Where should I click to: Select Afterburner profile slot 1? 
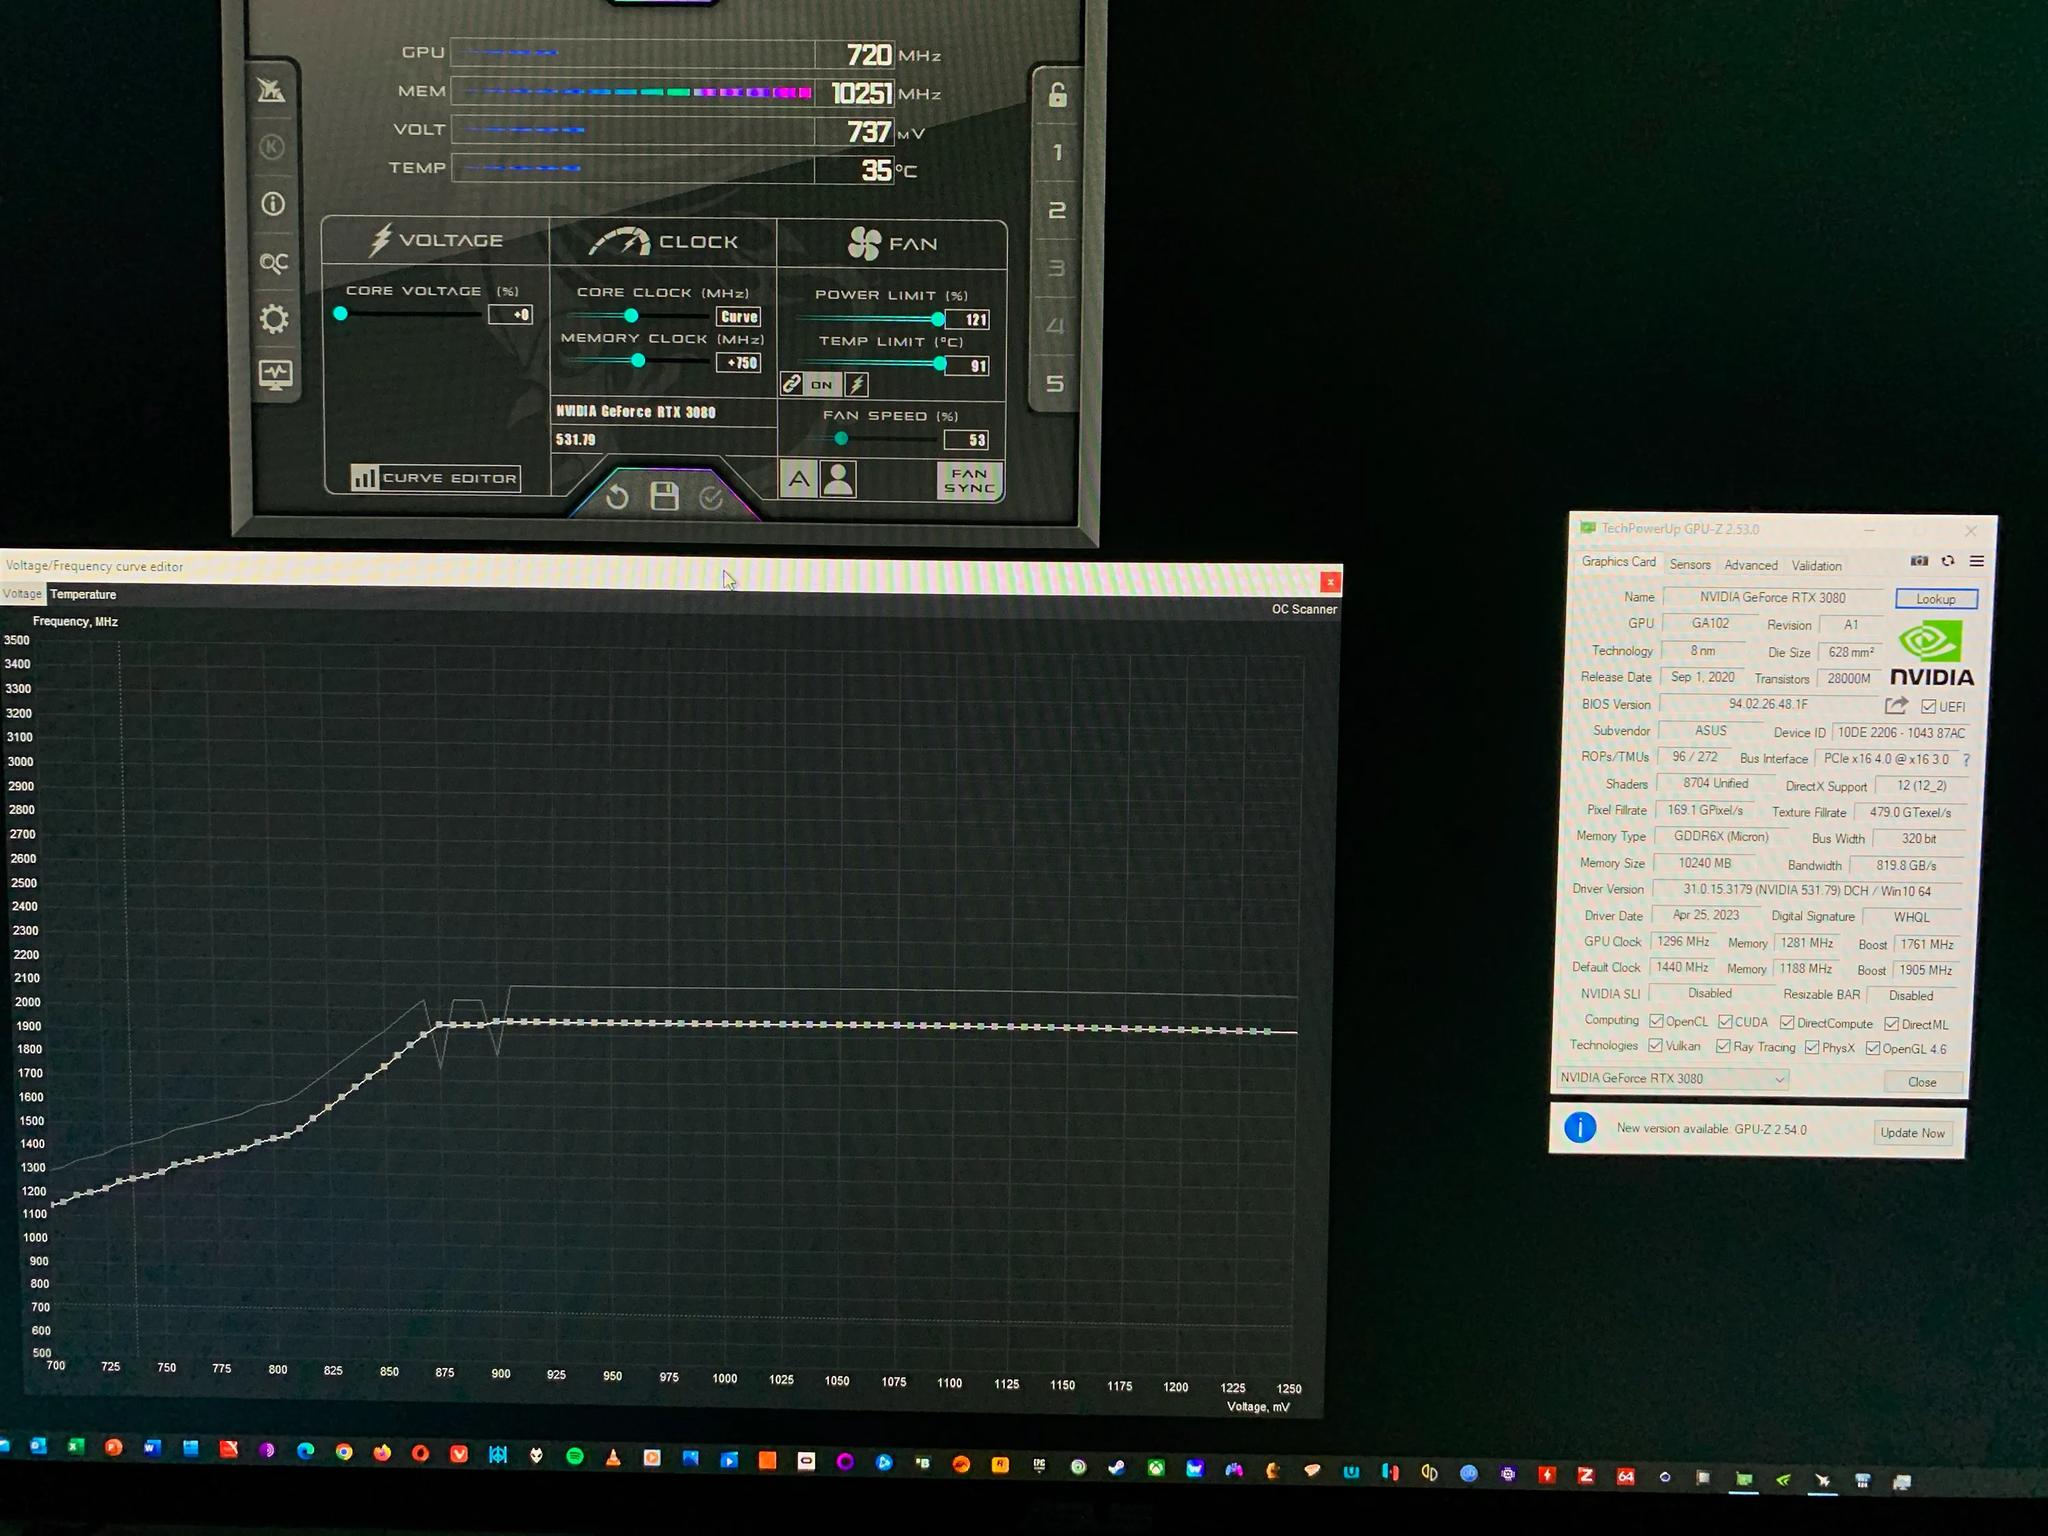tap(1056, 153)
